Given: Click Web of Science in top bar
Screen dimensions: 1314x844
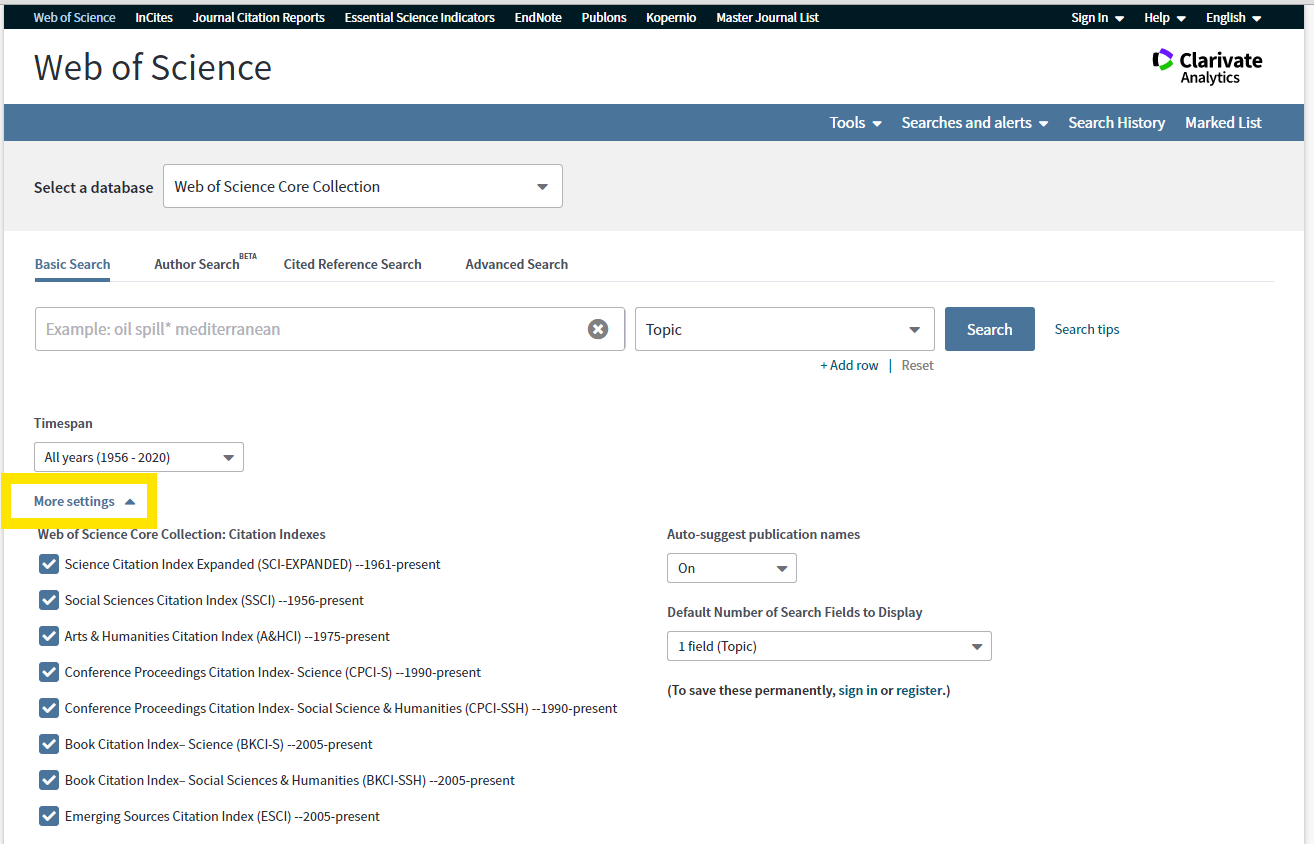Looking at the screenshot, I should click(x=74, y=18).
